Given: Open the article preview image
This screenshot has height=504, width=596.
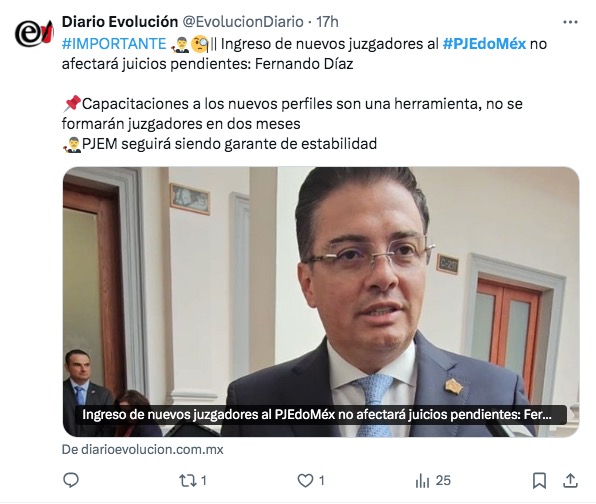Looking at the screenshot, I should coord(321,301).
